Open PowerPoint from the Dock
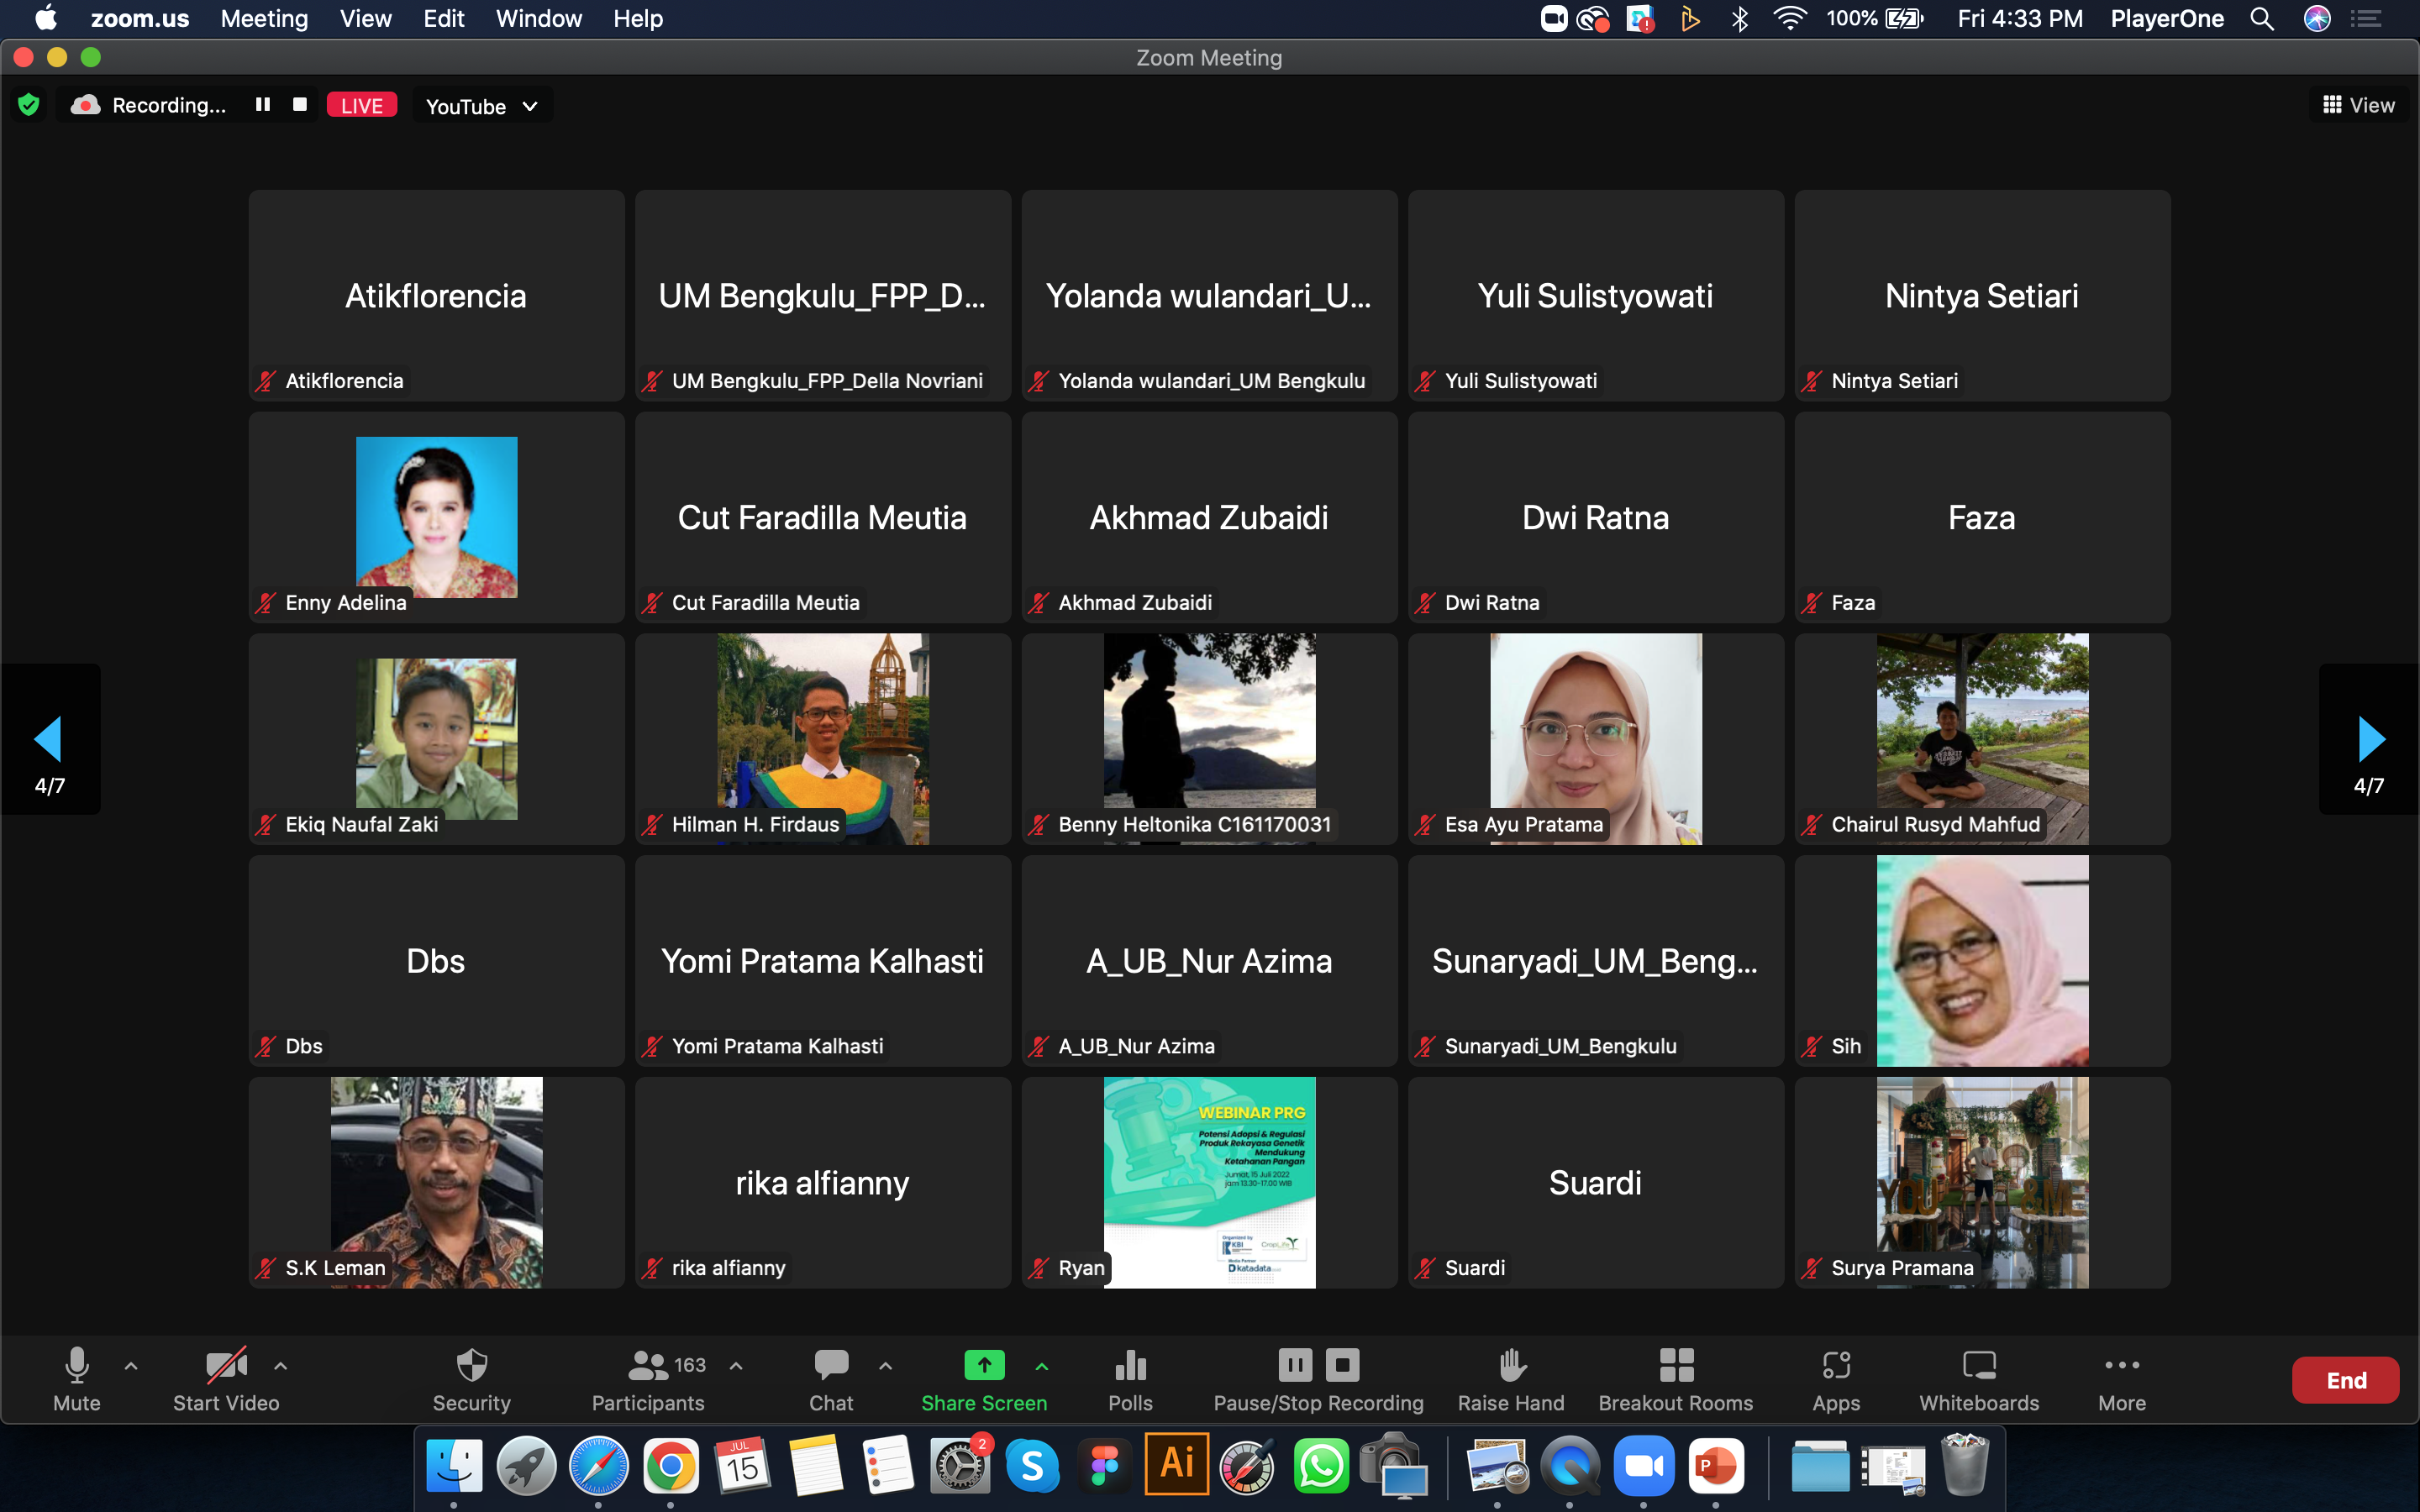 pyautogui.click(x=1716, y=1466)
